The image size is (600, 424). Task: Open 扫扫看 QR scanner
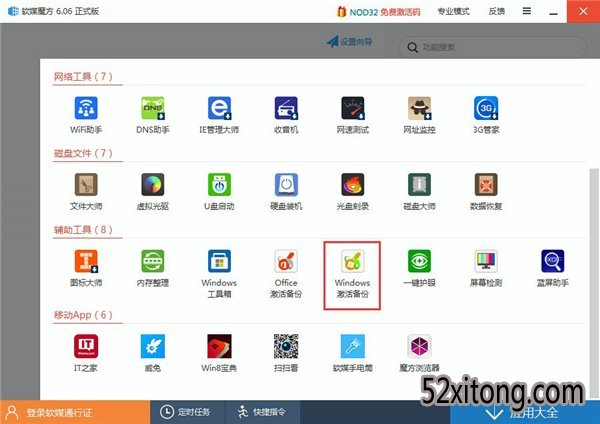point(286,346)
